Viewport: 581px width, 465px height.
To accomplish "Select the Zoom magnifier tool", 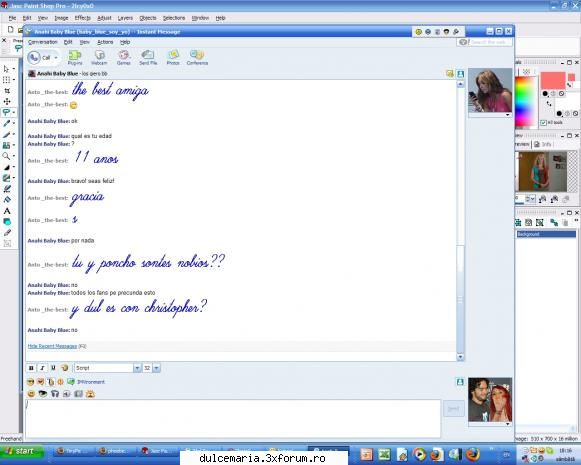I will click(x=6, y=156).
